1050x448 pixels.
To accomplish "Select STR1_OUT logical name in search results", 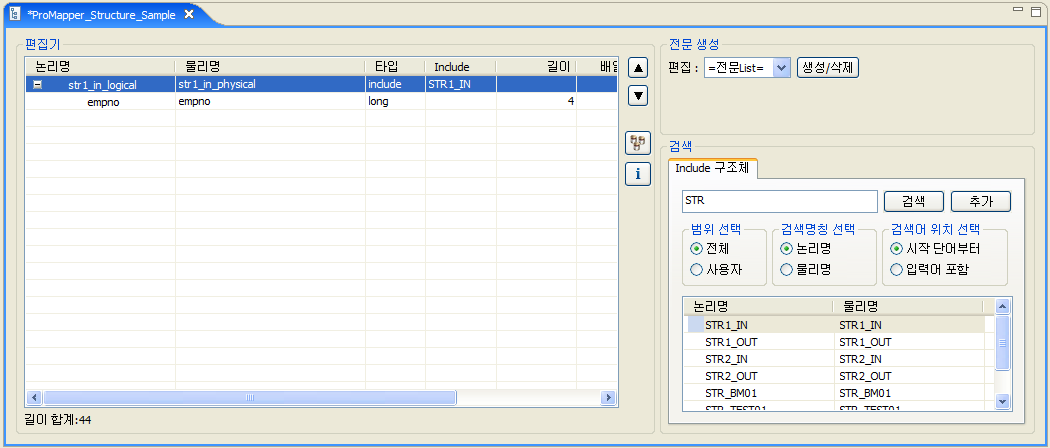I will (x=731, y=342).
